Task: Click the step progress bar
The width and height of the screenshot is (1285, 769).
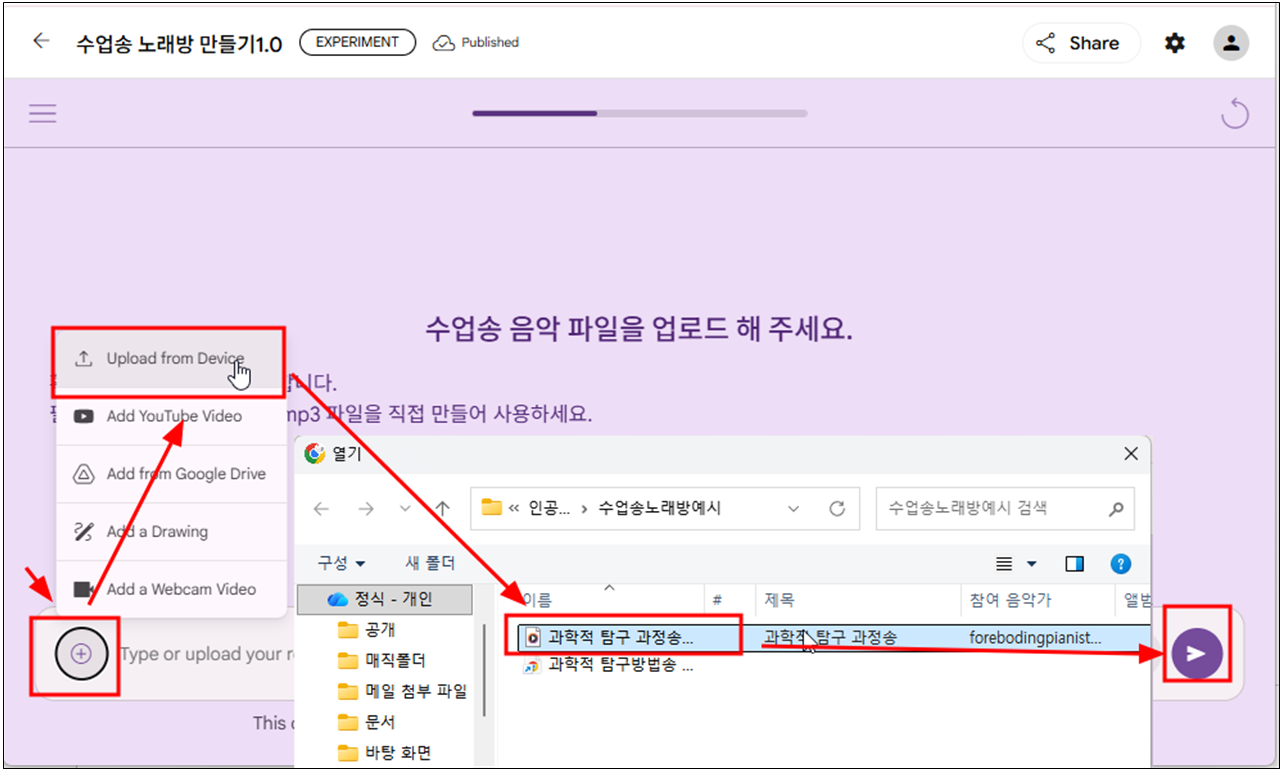Action: coord(640,113)
